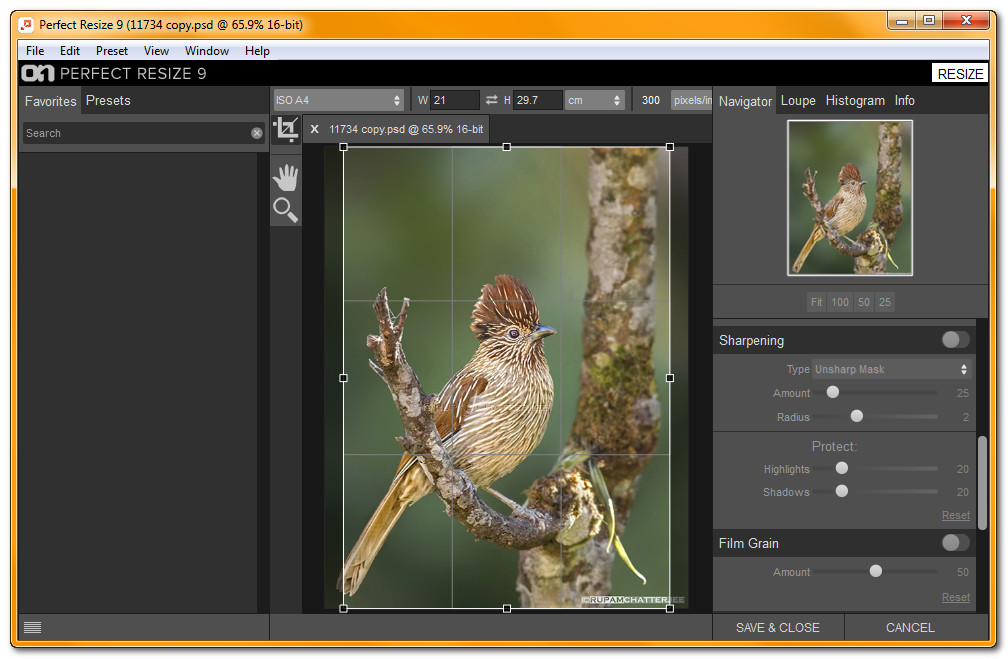Click the Sharpening Amount slider handle
Screen dimensions: 1008x659
pos(832,392)
